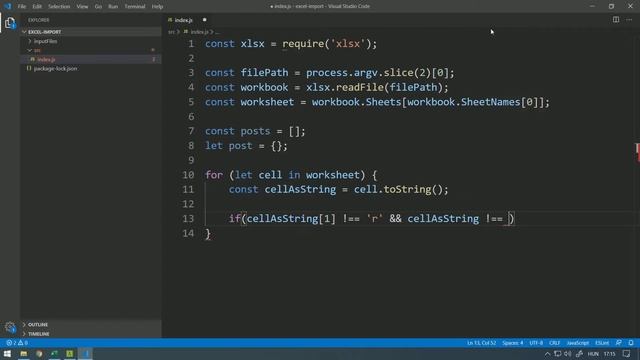This screenshot has height=360, width=640.
Task: Open the Windows Start menu
Action: coord(7,353)
